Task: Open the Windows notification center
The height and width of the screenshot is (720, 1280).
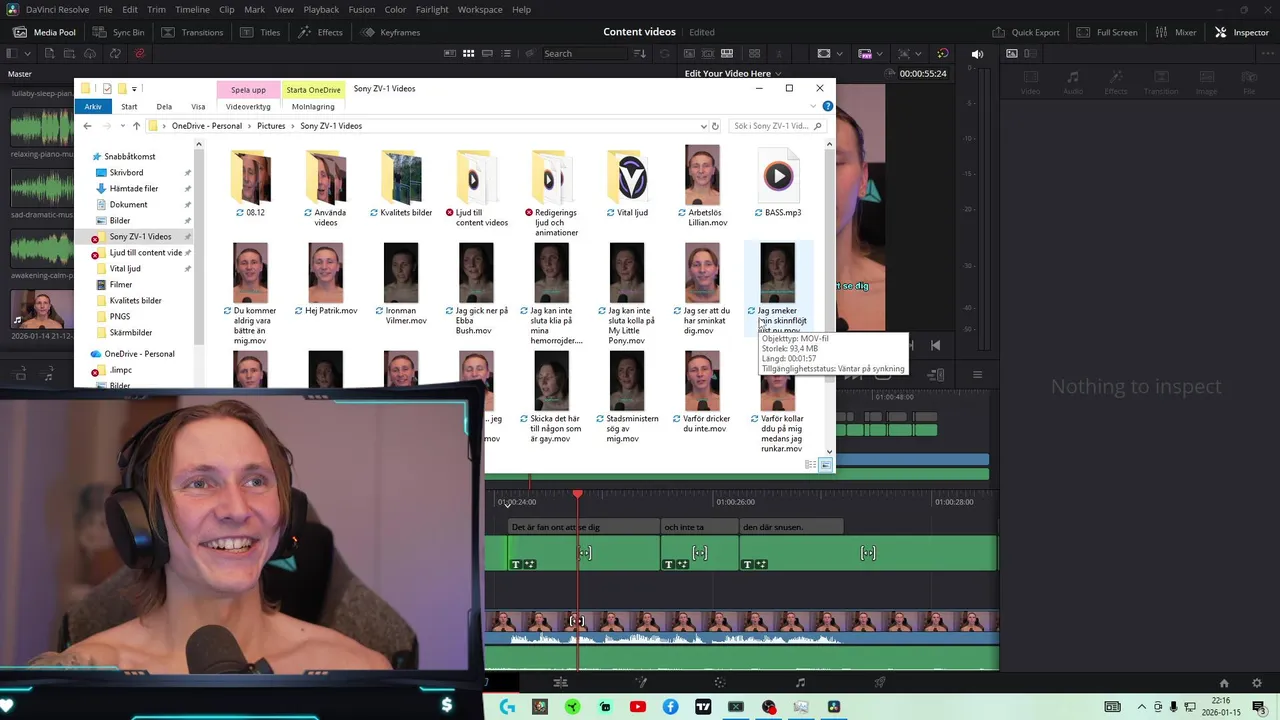Action: (x=1259, y=707)
